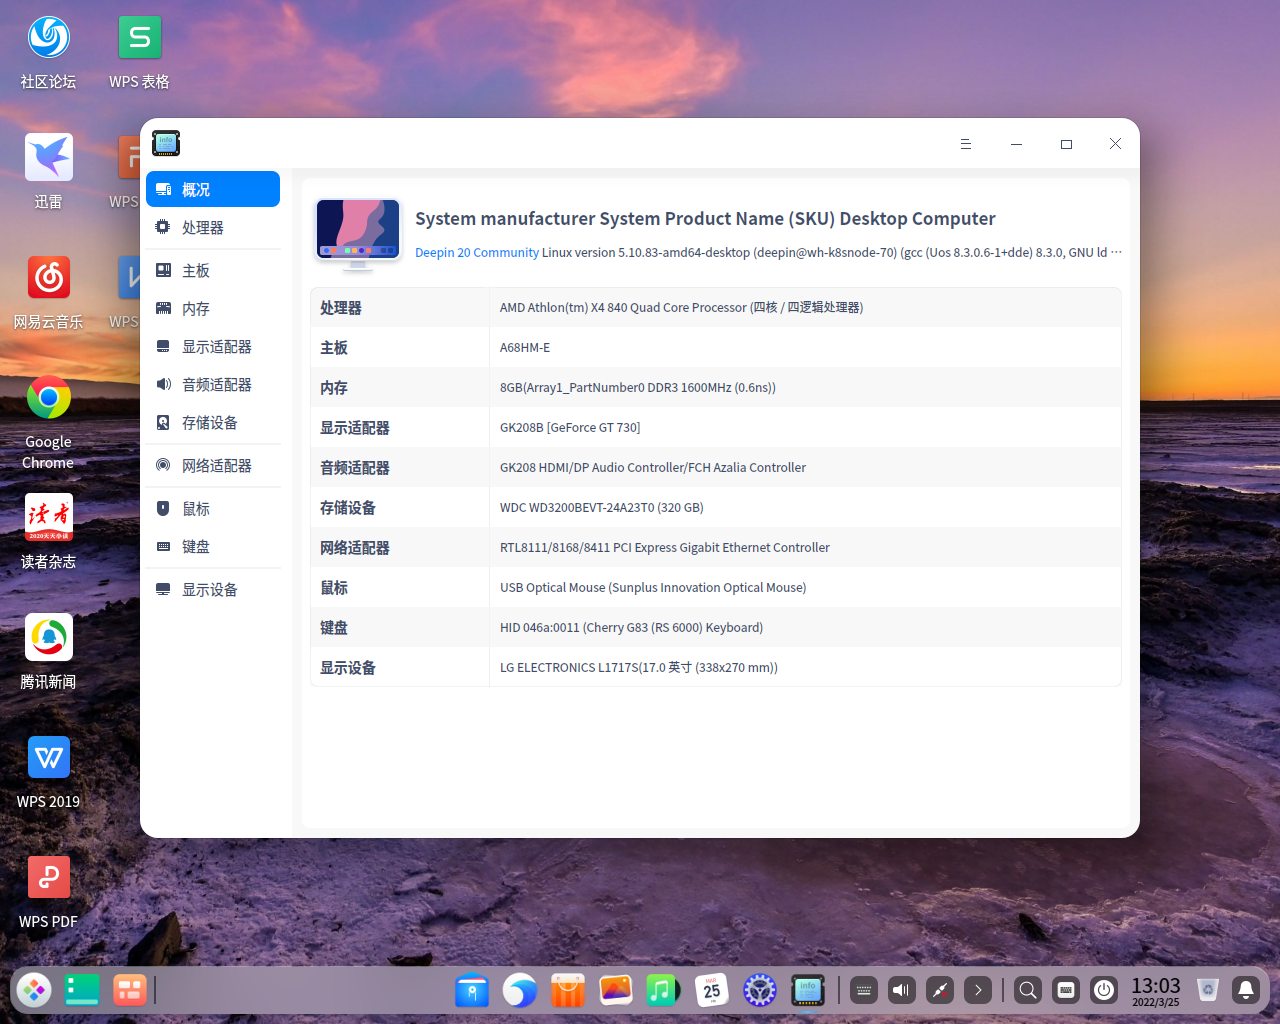Expand the hidden tray icons chevron
Screen dimensions: 1280x1024
(977, 990)
